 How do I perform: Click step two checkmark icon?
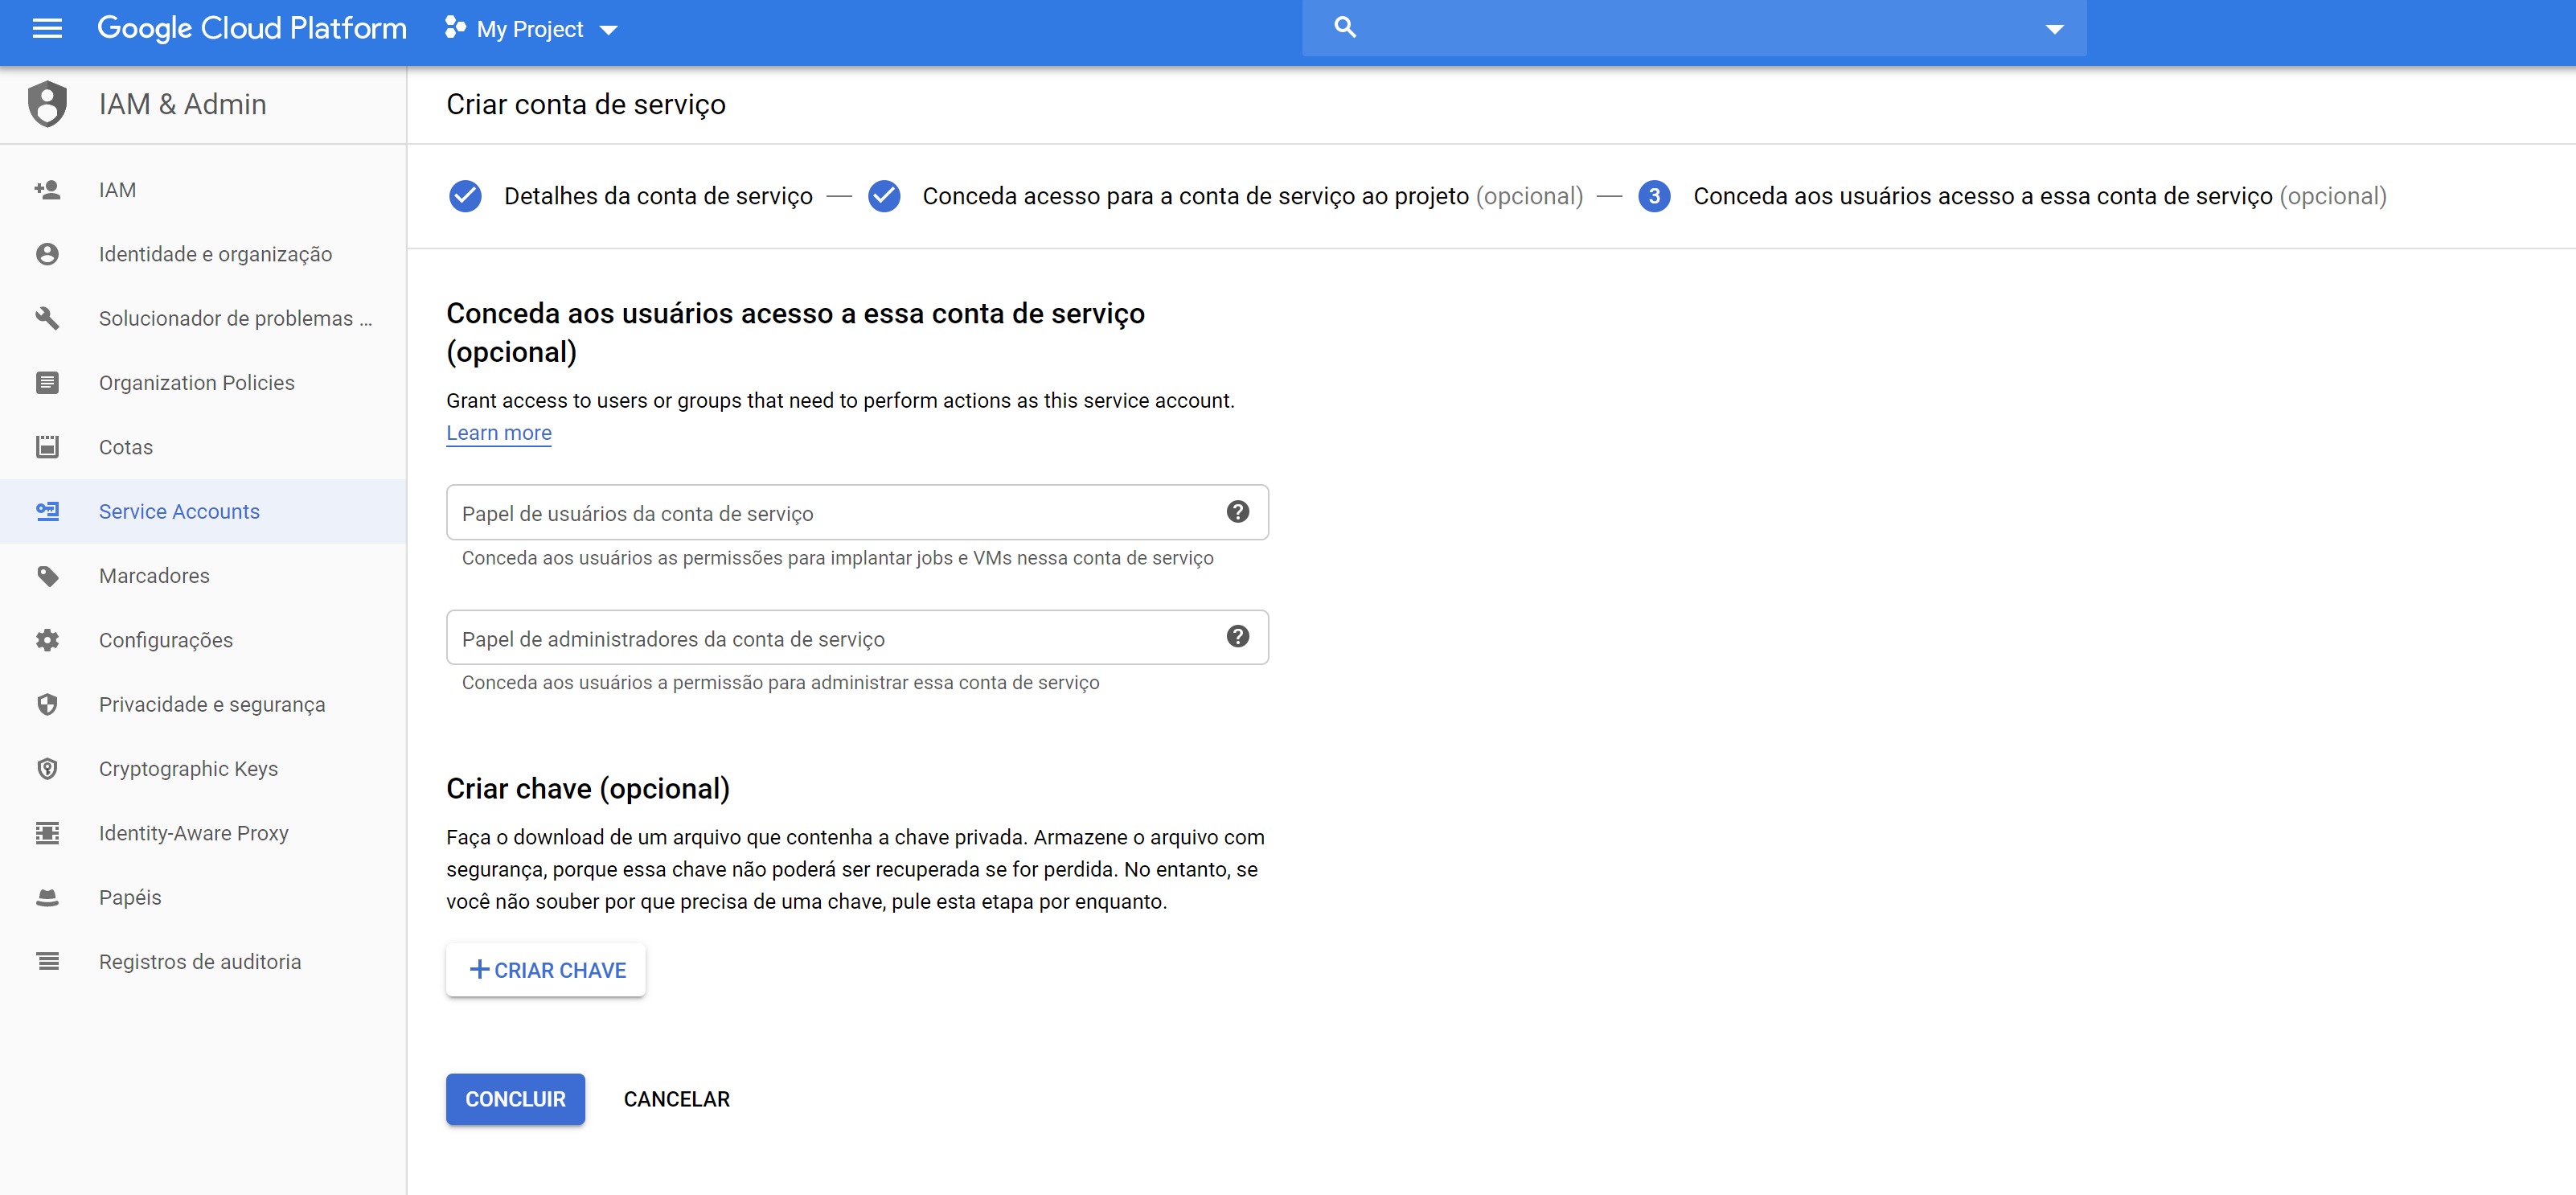click(x=884, y=196)
